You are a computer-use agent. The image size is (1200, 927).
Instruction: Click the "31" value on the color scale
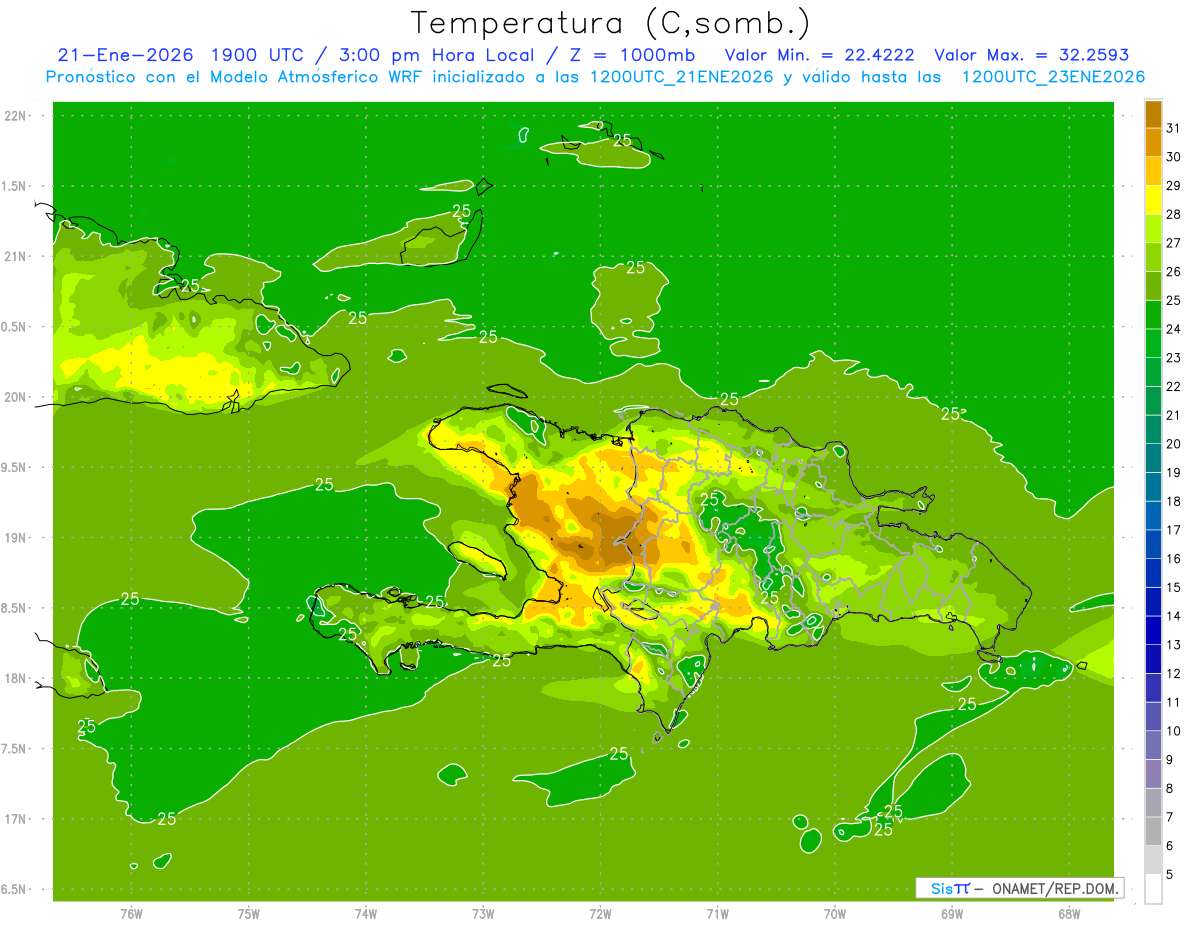click(1174, 128)
